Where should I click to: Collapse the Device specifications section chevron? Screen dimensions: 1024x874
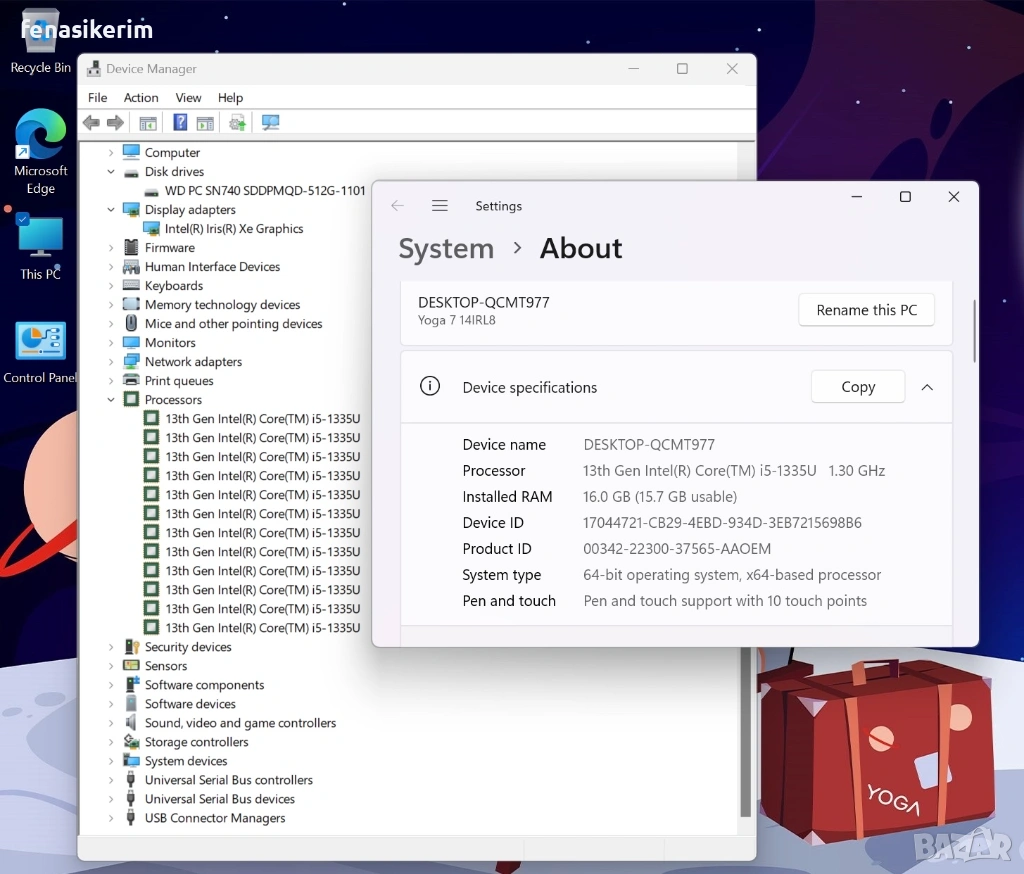point(927,387)
